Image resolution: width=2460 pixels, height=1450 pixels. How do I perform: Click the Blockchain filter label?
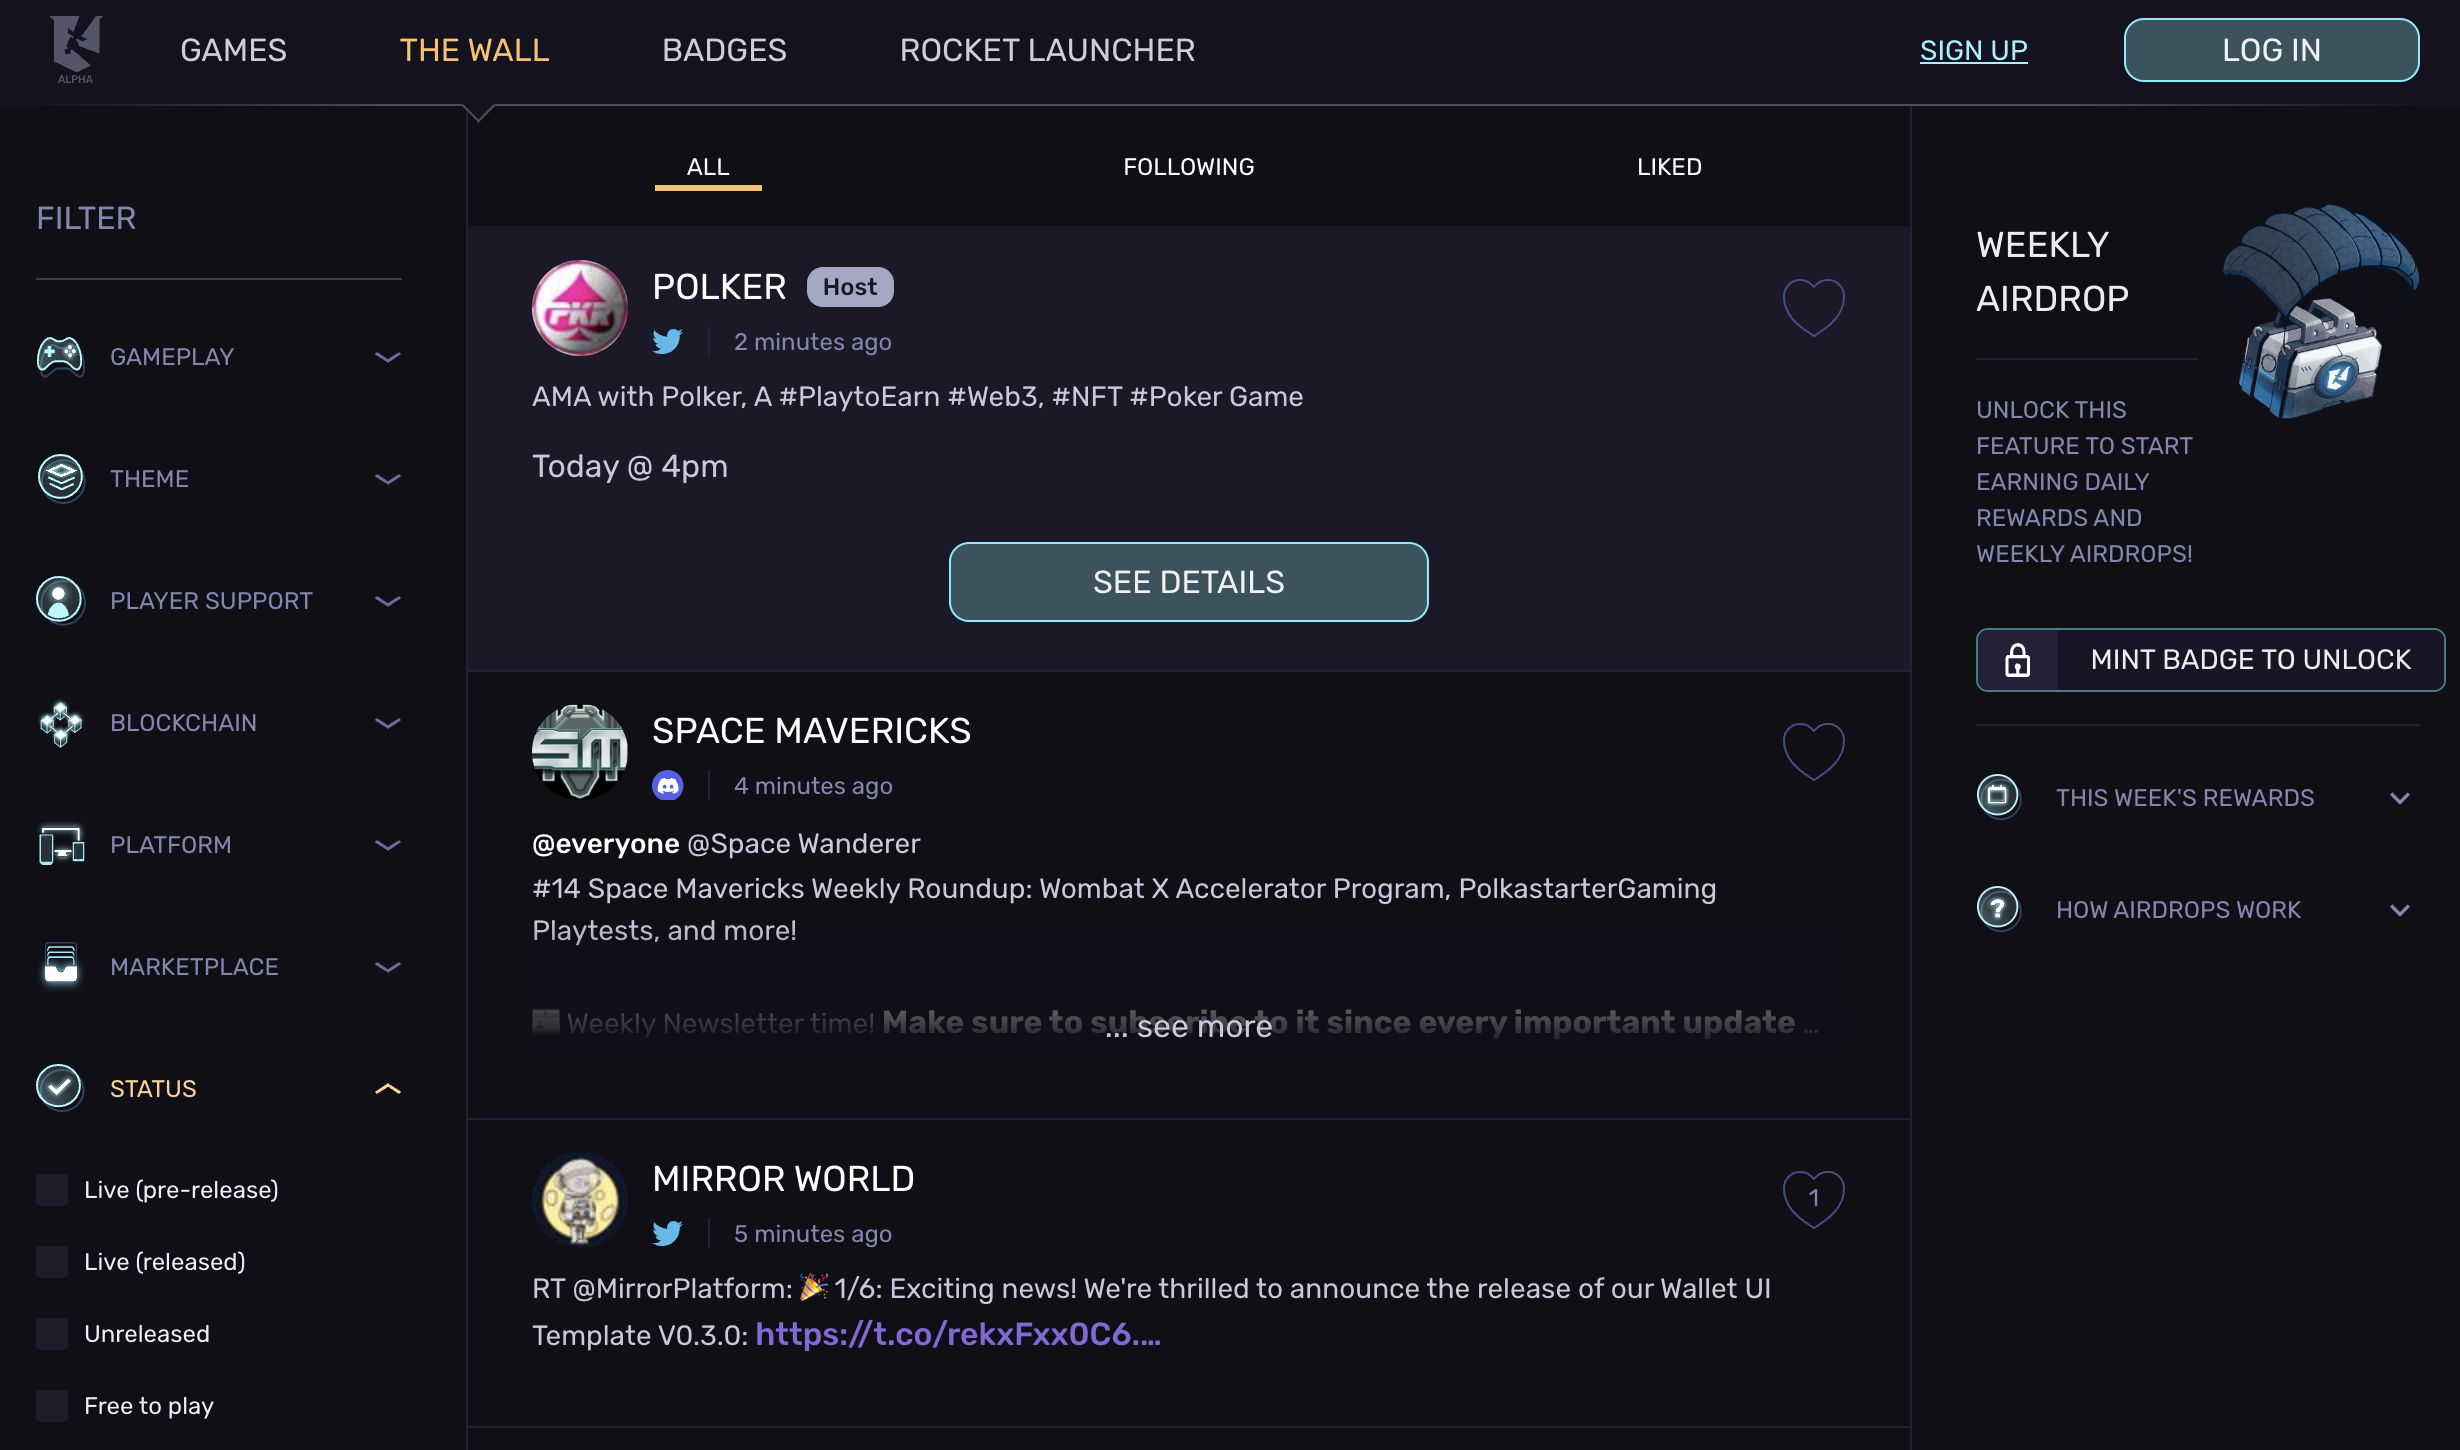click(183, 723)
